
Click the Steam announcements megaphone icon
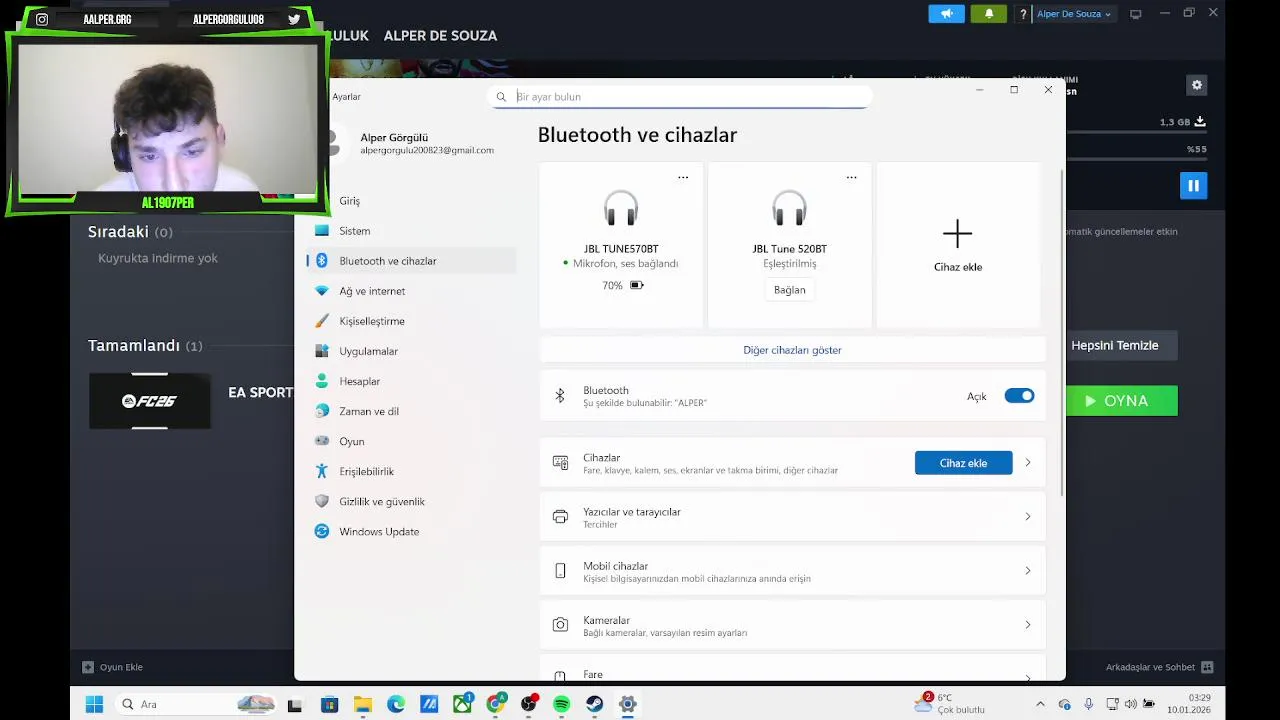pos(946,14)
